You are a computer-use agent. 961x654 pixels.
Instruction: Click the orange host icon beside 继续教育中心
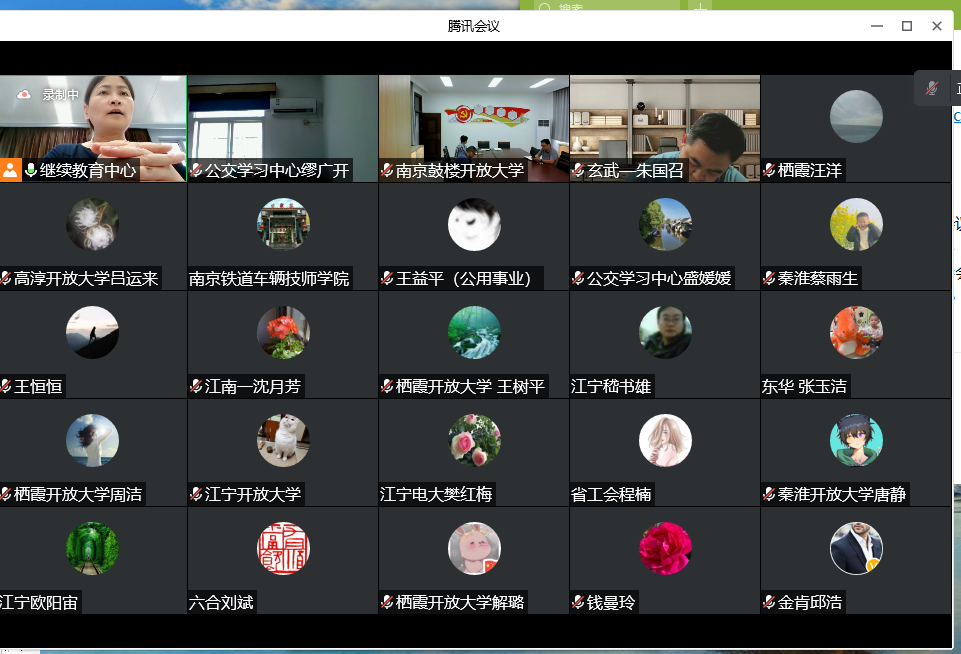click(10, 170)
